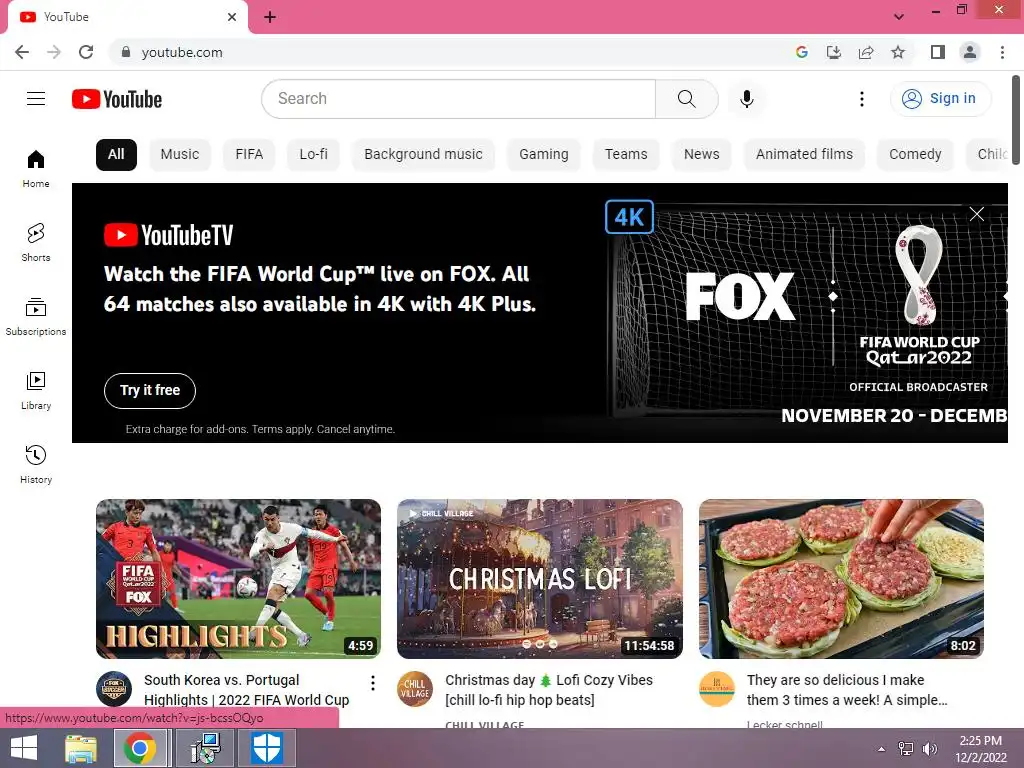Select the News filter chip
This screenshot has width=1024, height=768.
[701, 155]
